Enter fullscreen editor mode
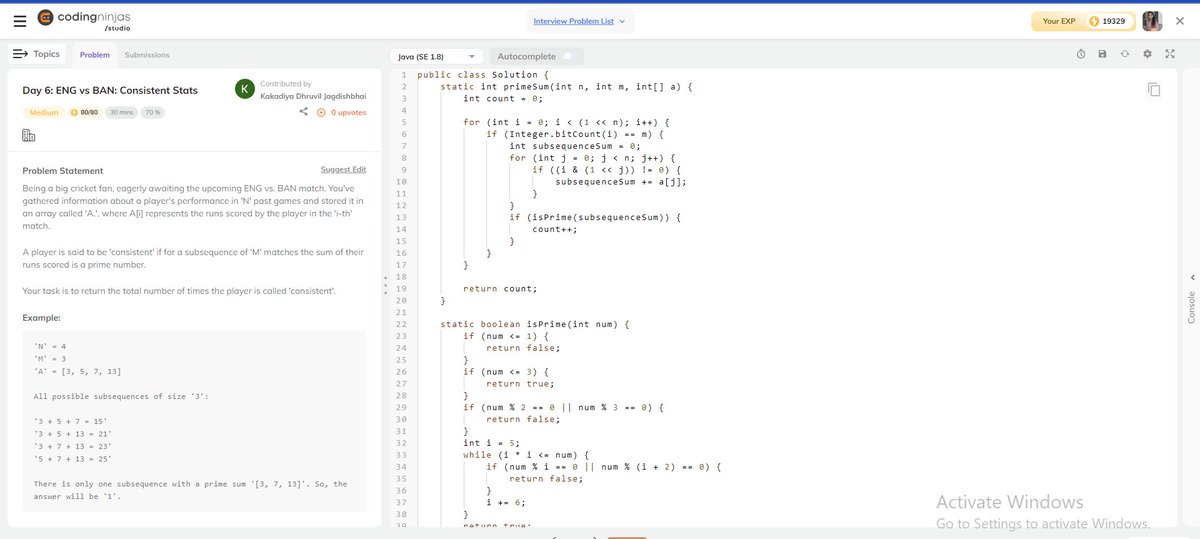 coord(1170,54)
